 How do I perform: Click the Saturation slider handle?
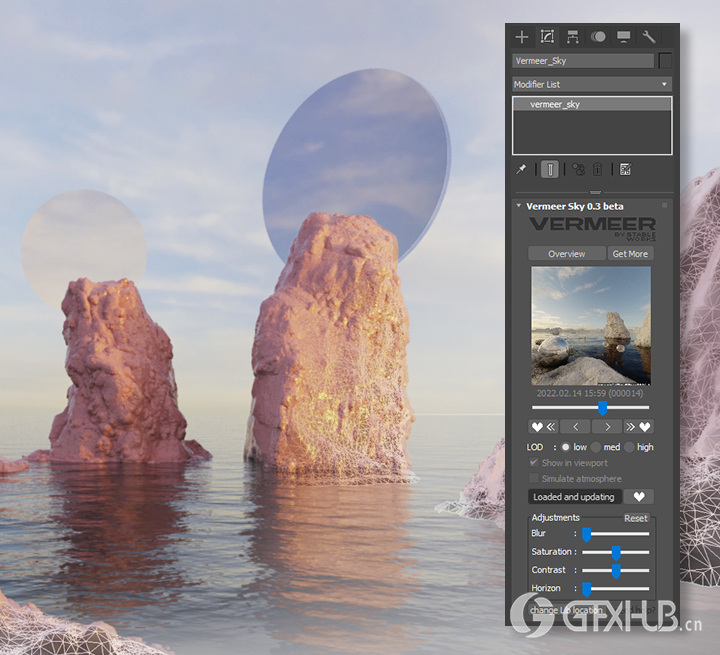616,553
